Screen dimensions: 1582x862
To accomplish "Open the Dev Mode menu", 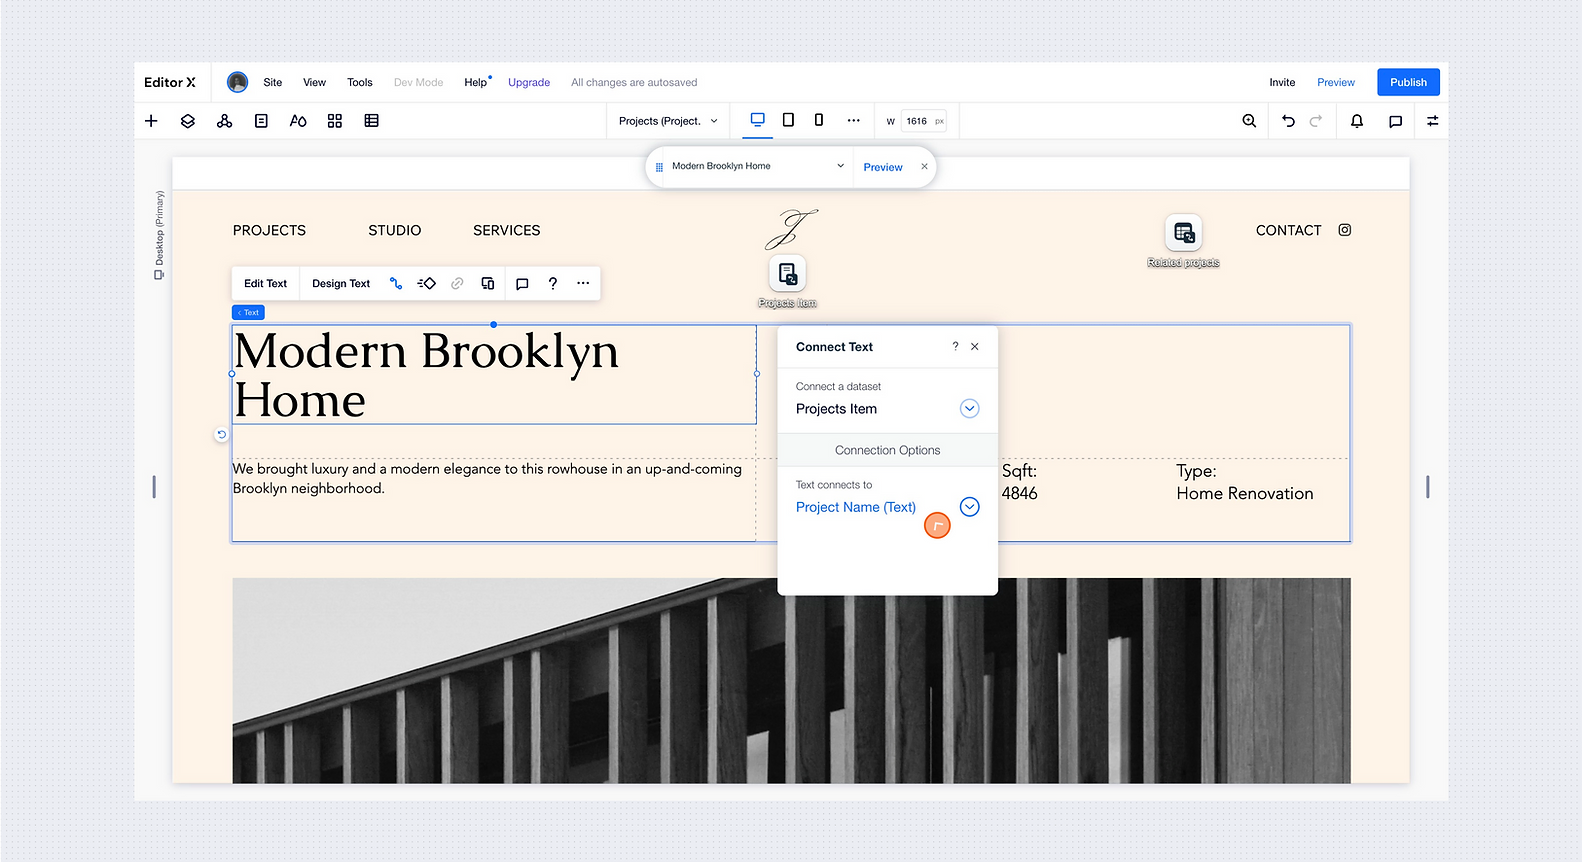I will click(418, 82).
